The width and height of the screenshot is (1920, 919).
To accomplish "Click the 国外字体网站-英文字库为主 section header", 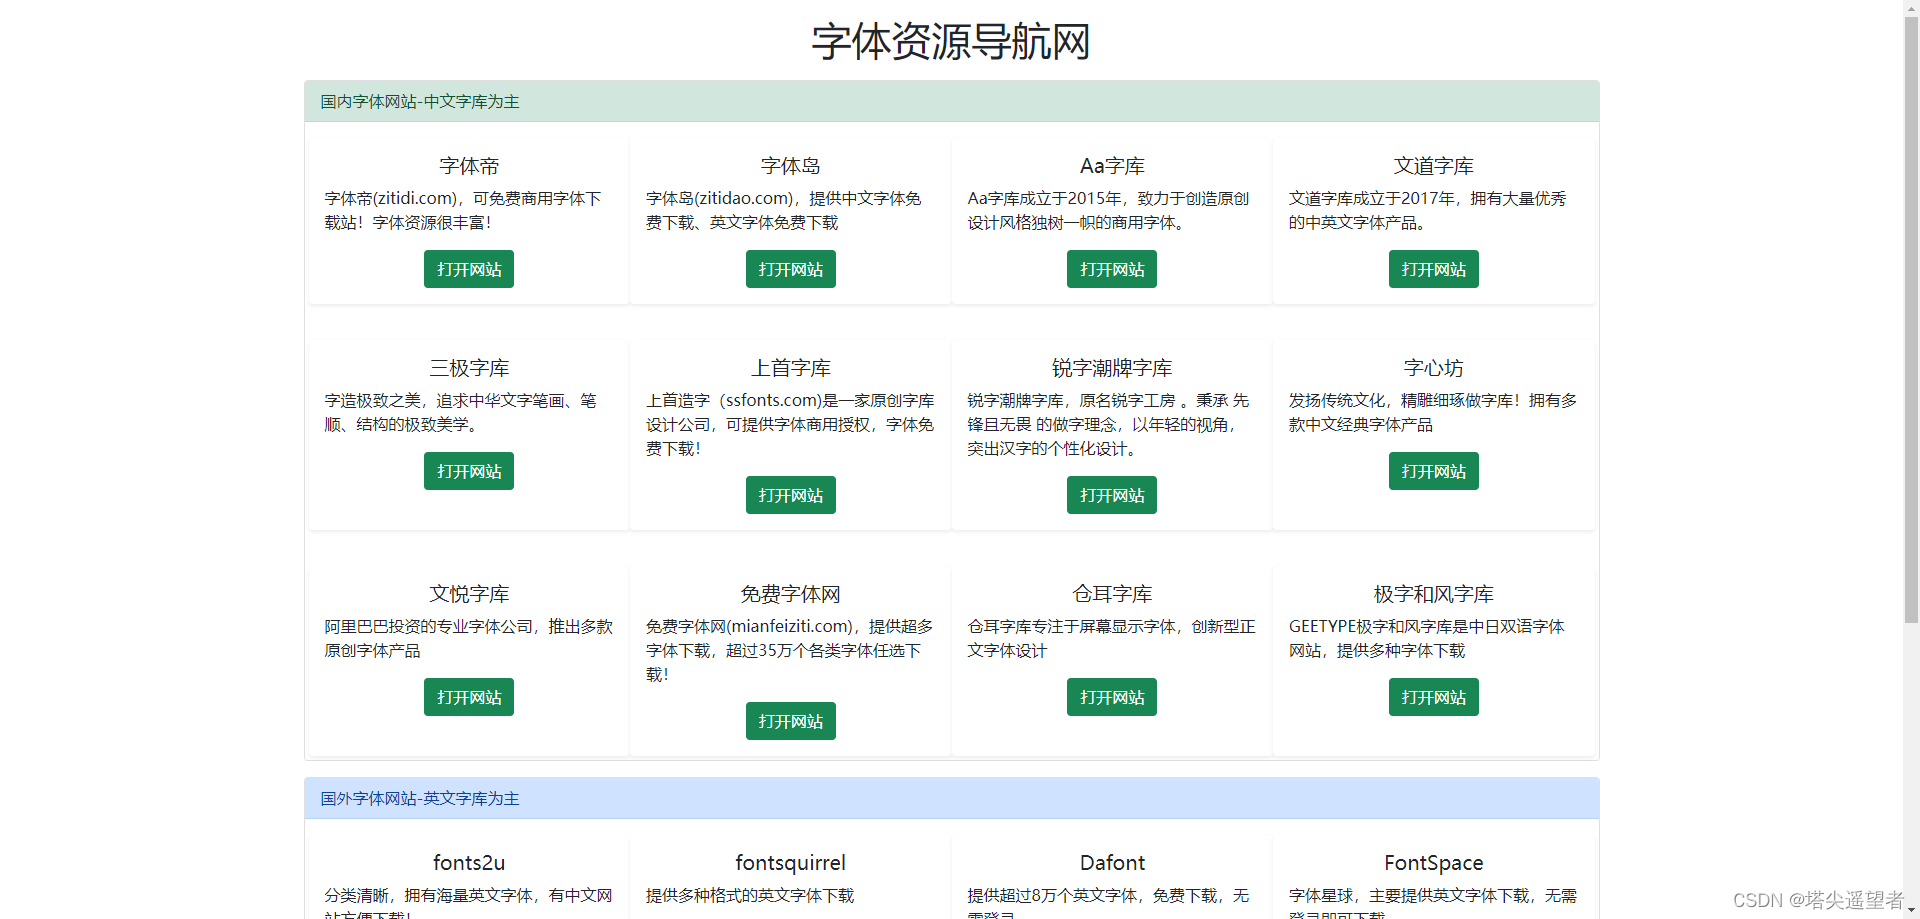I will click(952, 798).
